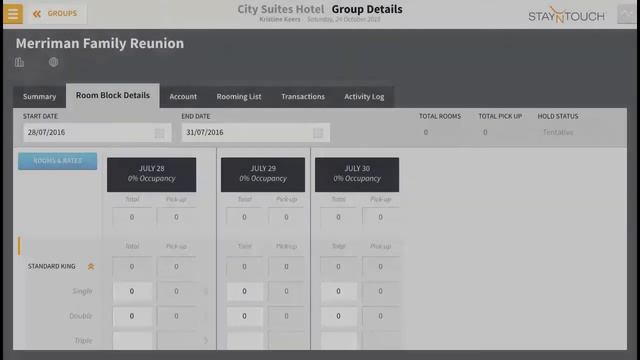This screenshot has height=360, width=640.
Task: Click the Total Pick Up value
Action: (x=485, y=132)
